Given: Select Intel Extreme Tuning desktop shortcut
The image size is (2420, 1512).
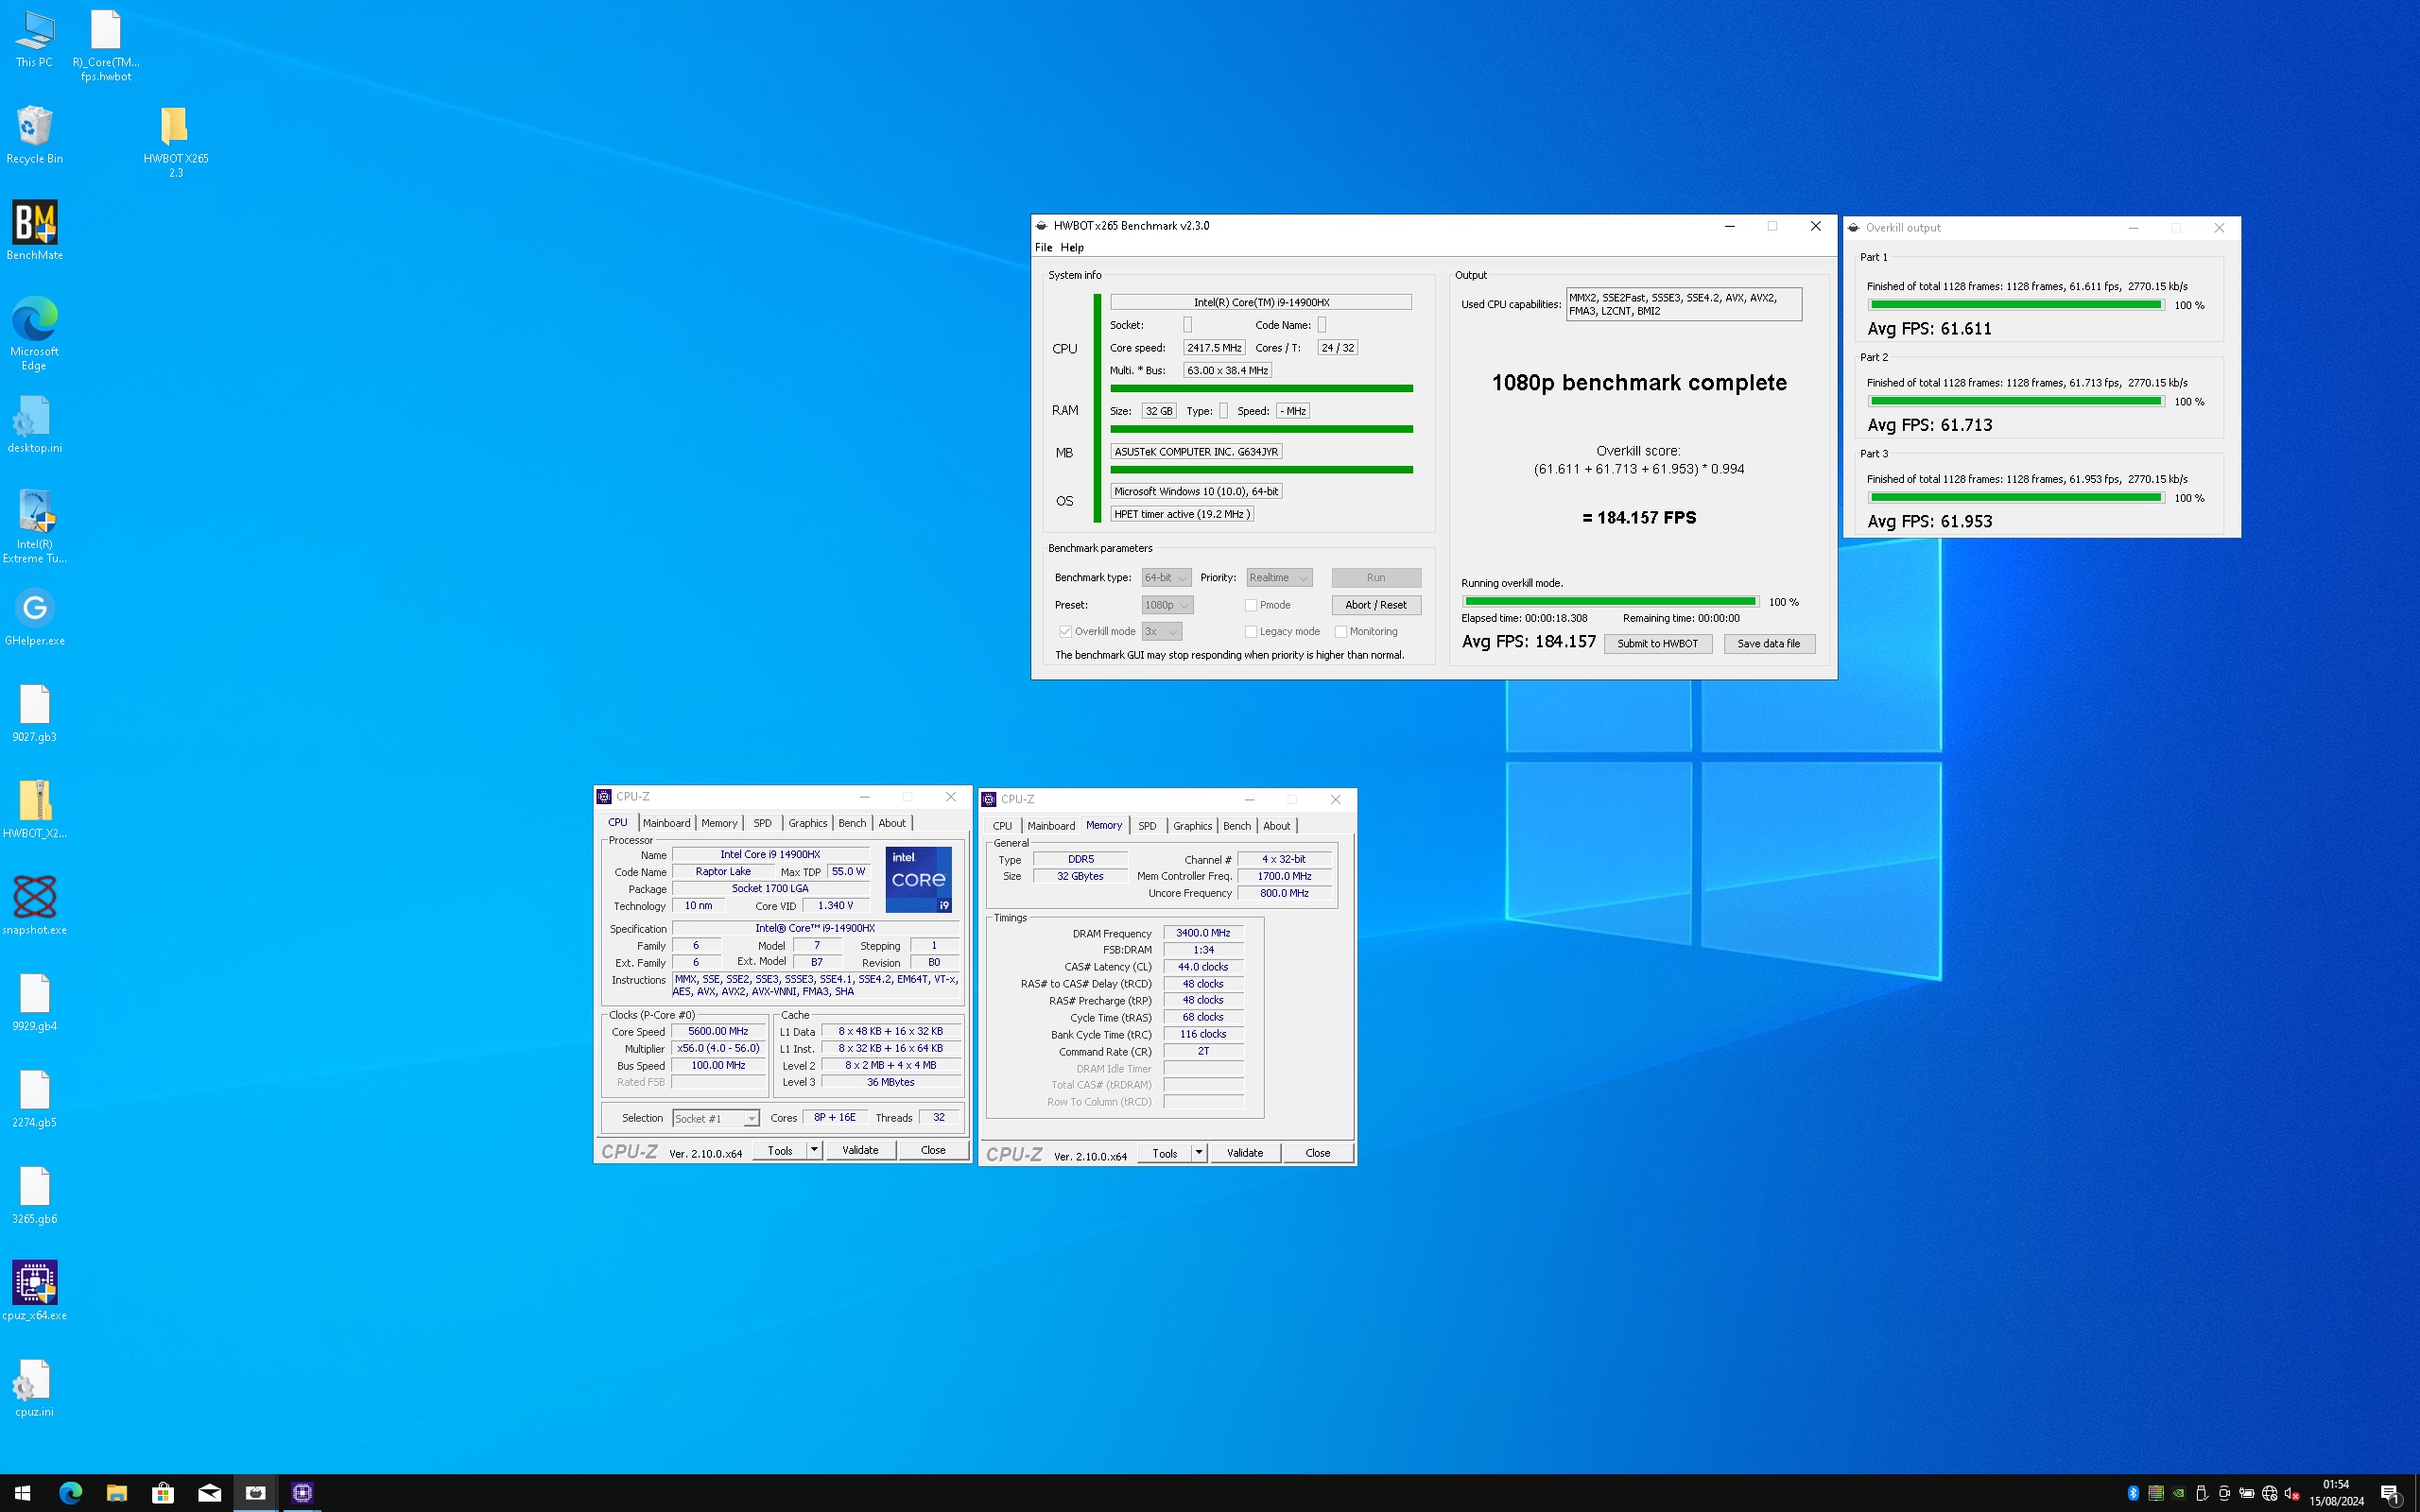Looking at the screenshot, I should click(x=35, y=526).
